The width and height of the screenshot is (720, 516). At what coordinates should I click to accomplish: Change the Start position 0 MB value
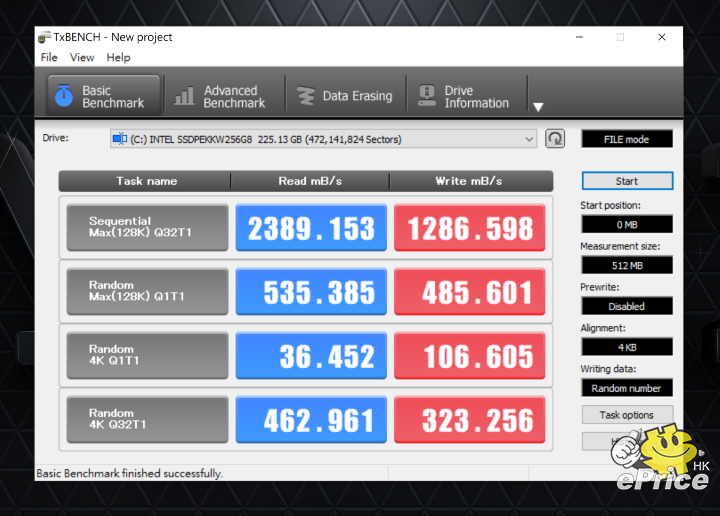[x=627, y=224]
